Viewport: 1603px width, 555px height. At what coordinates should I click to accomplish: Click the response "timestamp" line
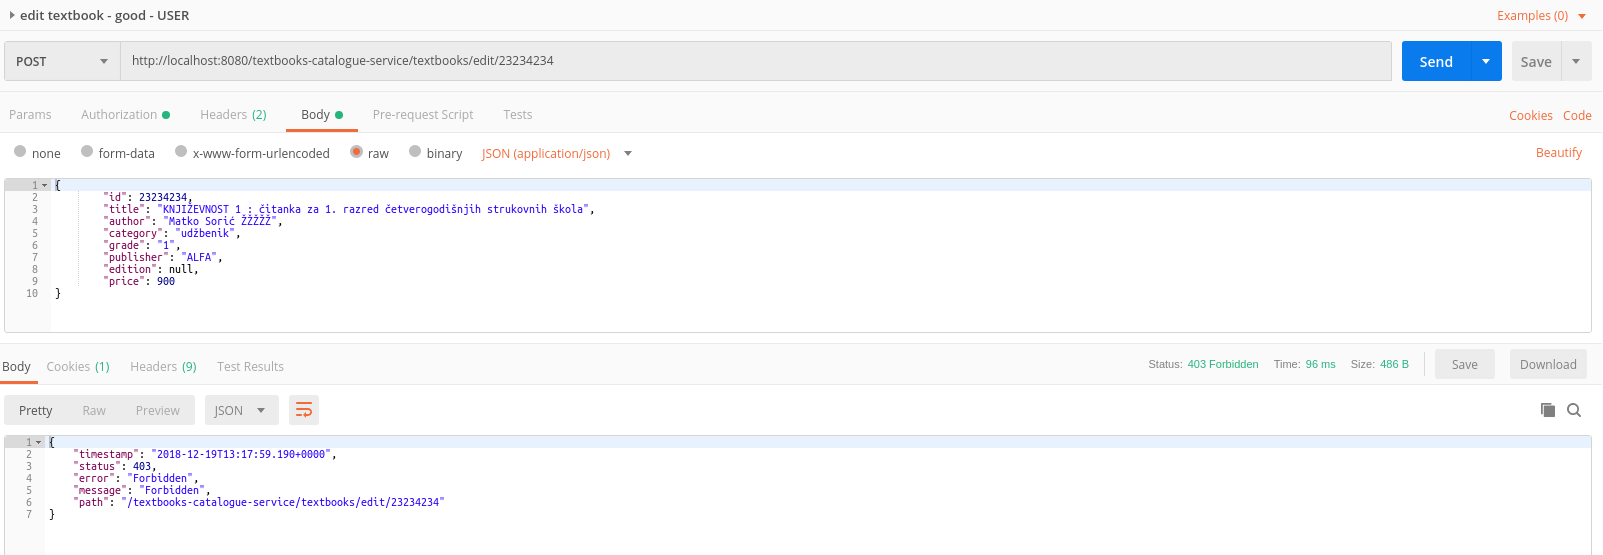point(205,454)
